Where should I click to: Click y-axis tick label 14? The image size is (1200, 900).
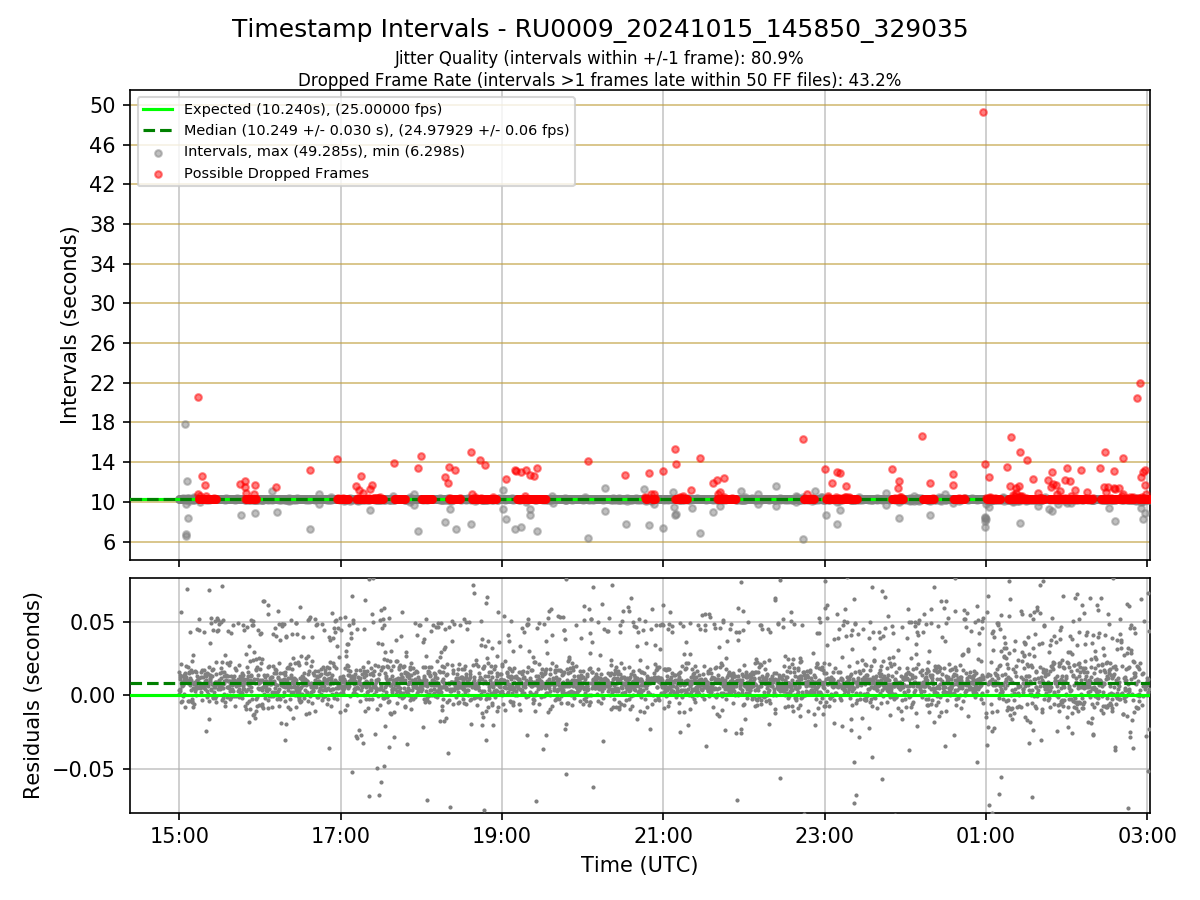click(103, 462)
